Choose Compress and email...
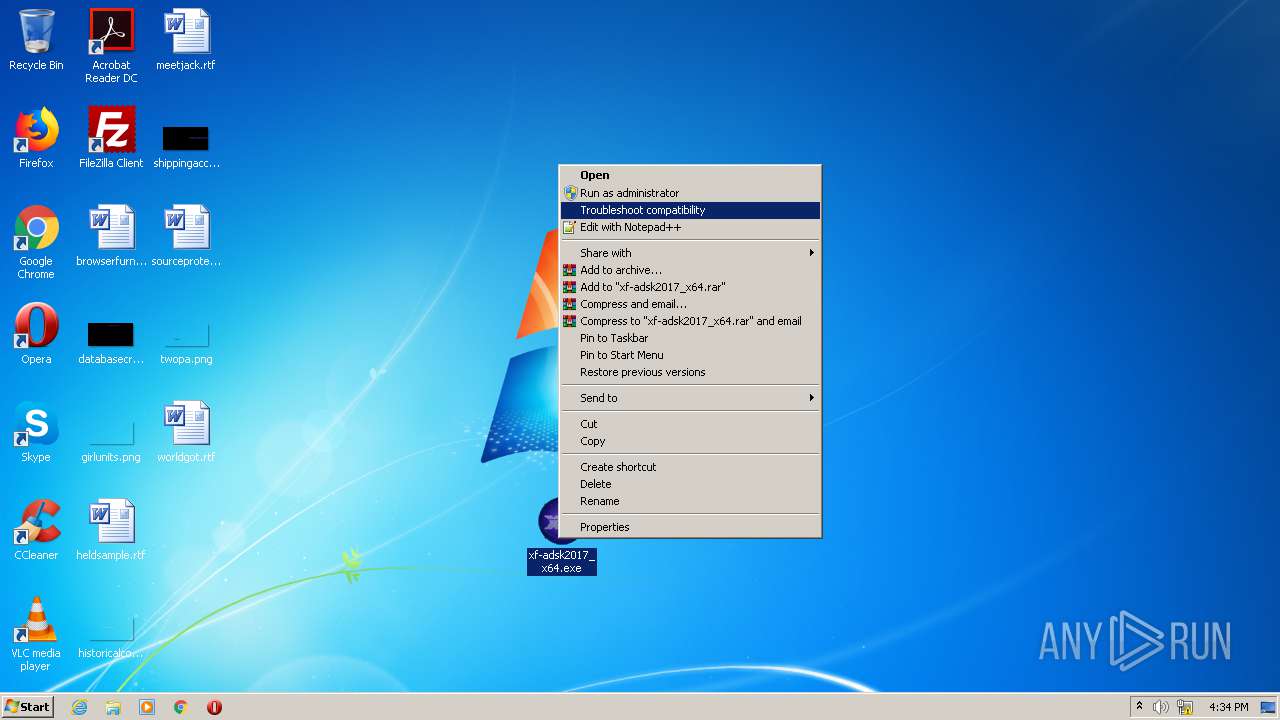 click(691, 304)
